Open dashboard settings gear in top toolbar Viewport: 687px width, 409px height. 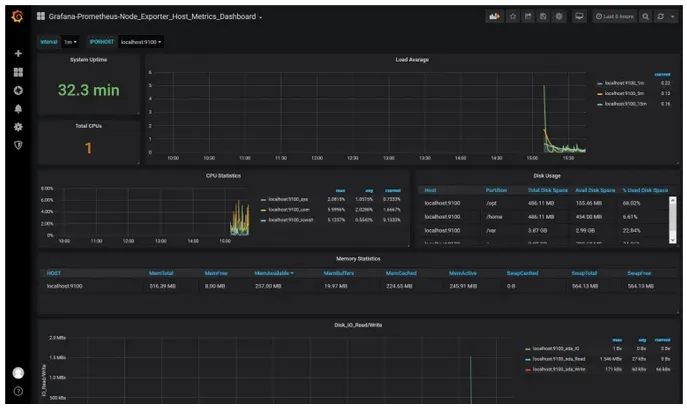point(559,16)
